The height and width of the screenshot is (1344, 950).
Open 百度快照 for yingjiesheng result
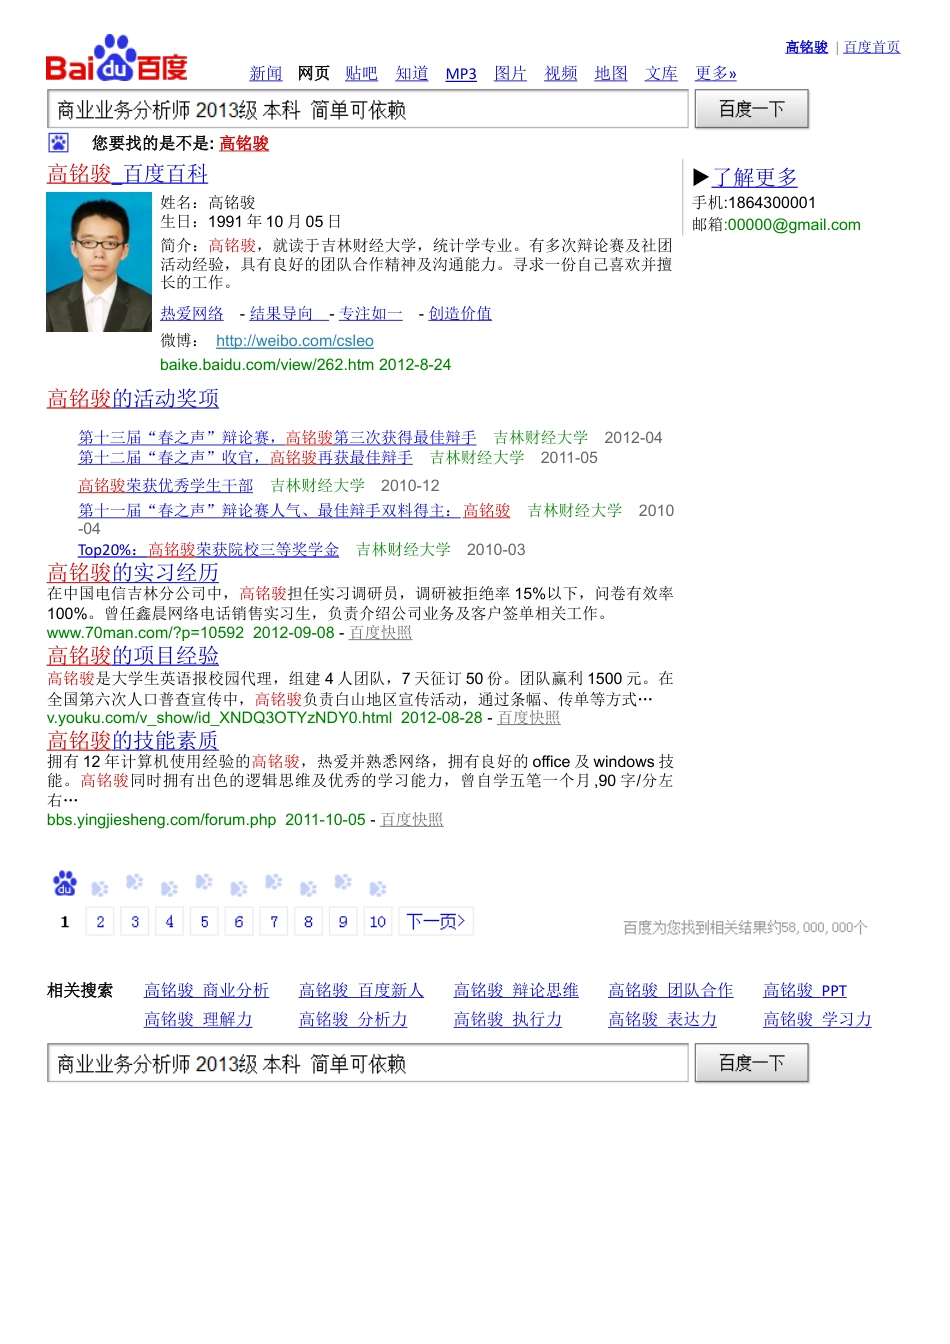pyautogui.click(x=412, y=819)
